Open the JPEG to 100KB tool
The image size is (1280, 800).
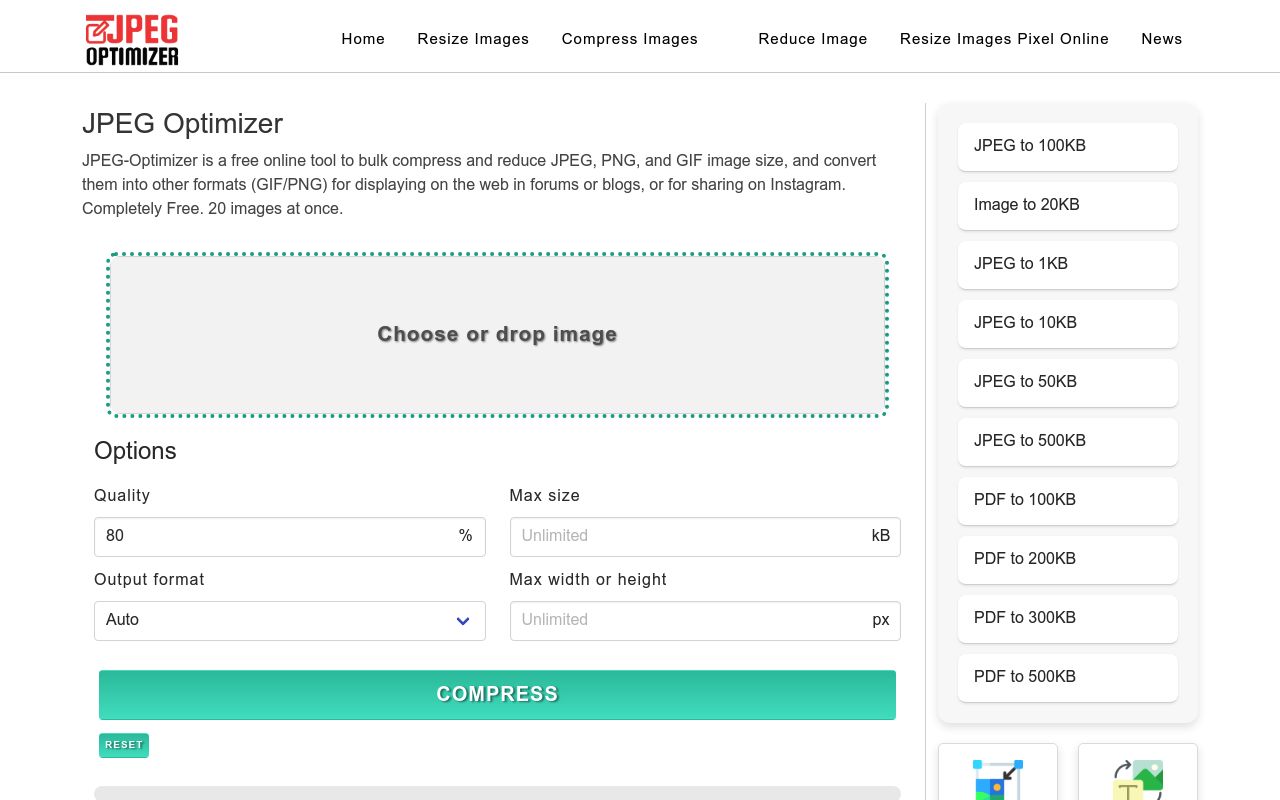point(1067,146)
